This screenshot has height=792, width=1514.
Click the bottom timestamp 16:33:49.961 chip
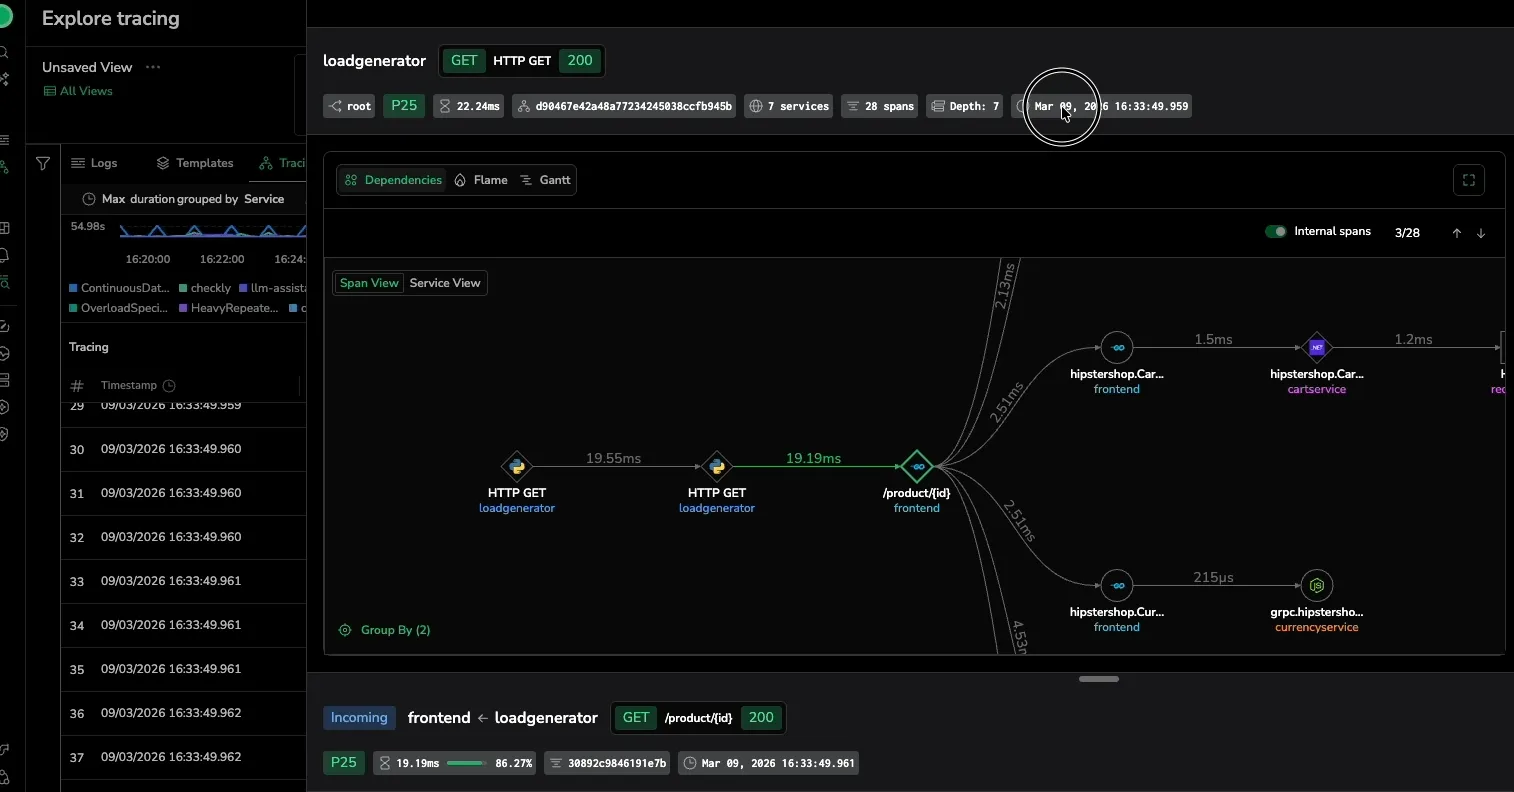coord(768,763)
